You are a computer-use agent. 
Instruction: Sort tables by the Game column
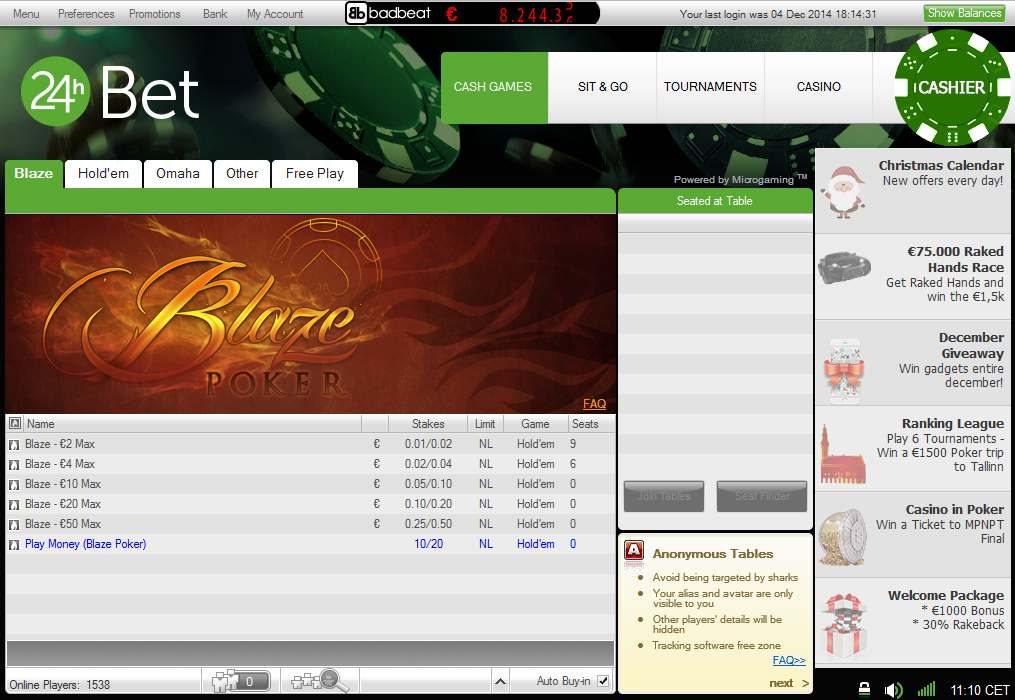[x=535, y=424]
